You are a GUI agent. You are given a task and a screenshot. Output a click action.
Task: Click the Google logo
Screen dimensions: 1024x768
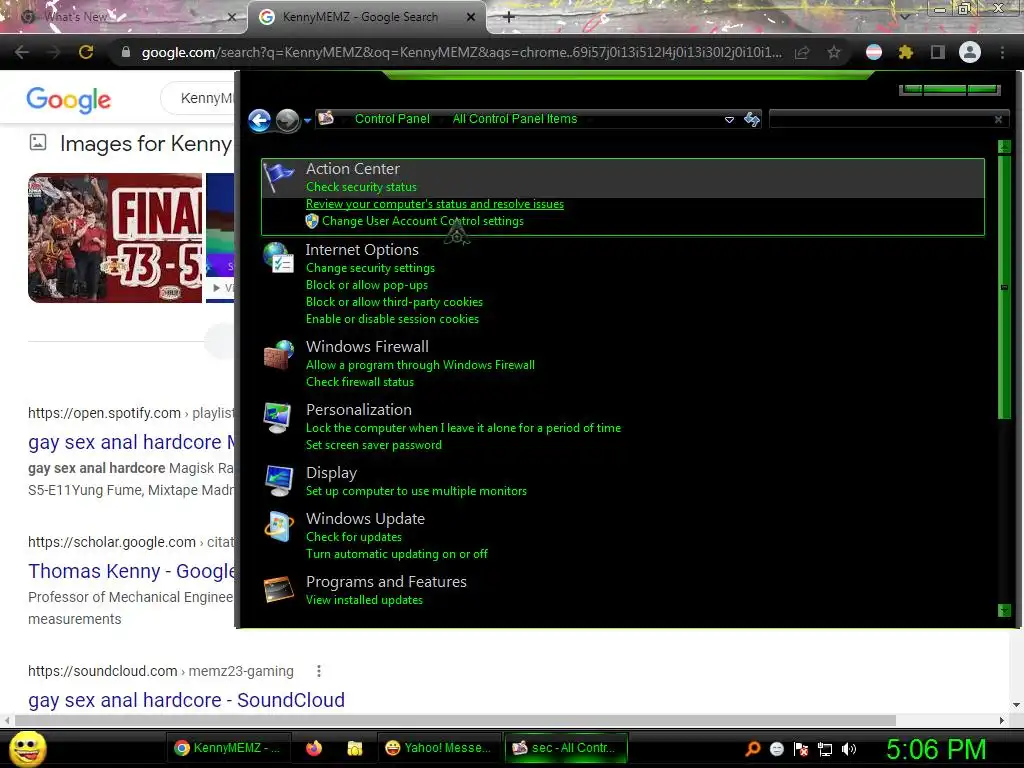pyautogui.click(x=69, y=99)
